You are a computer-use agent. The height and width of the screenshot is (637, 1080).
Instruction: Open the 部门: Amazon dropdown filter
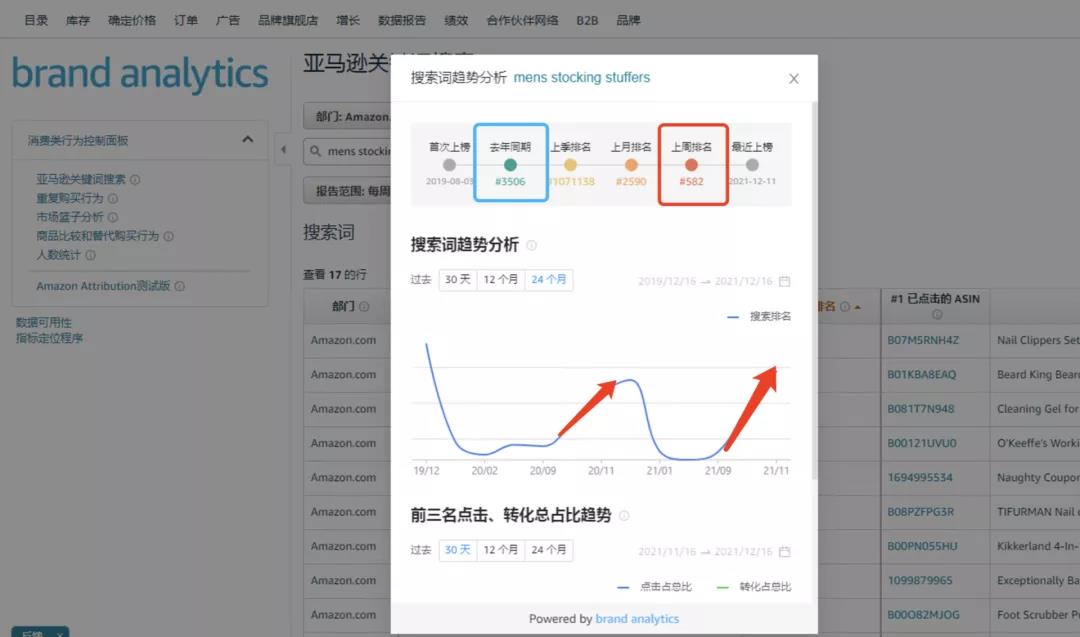[x=350, y=115]
